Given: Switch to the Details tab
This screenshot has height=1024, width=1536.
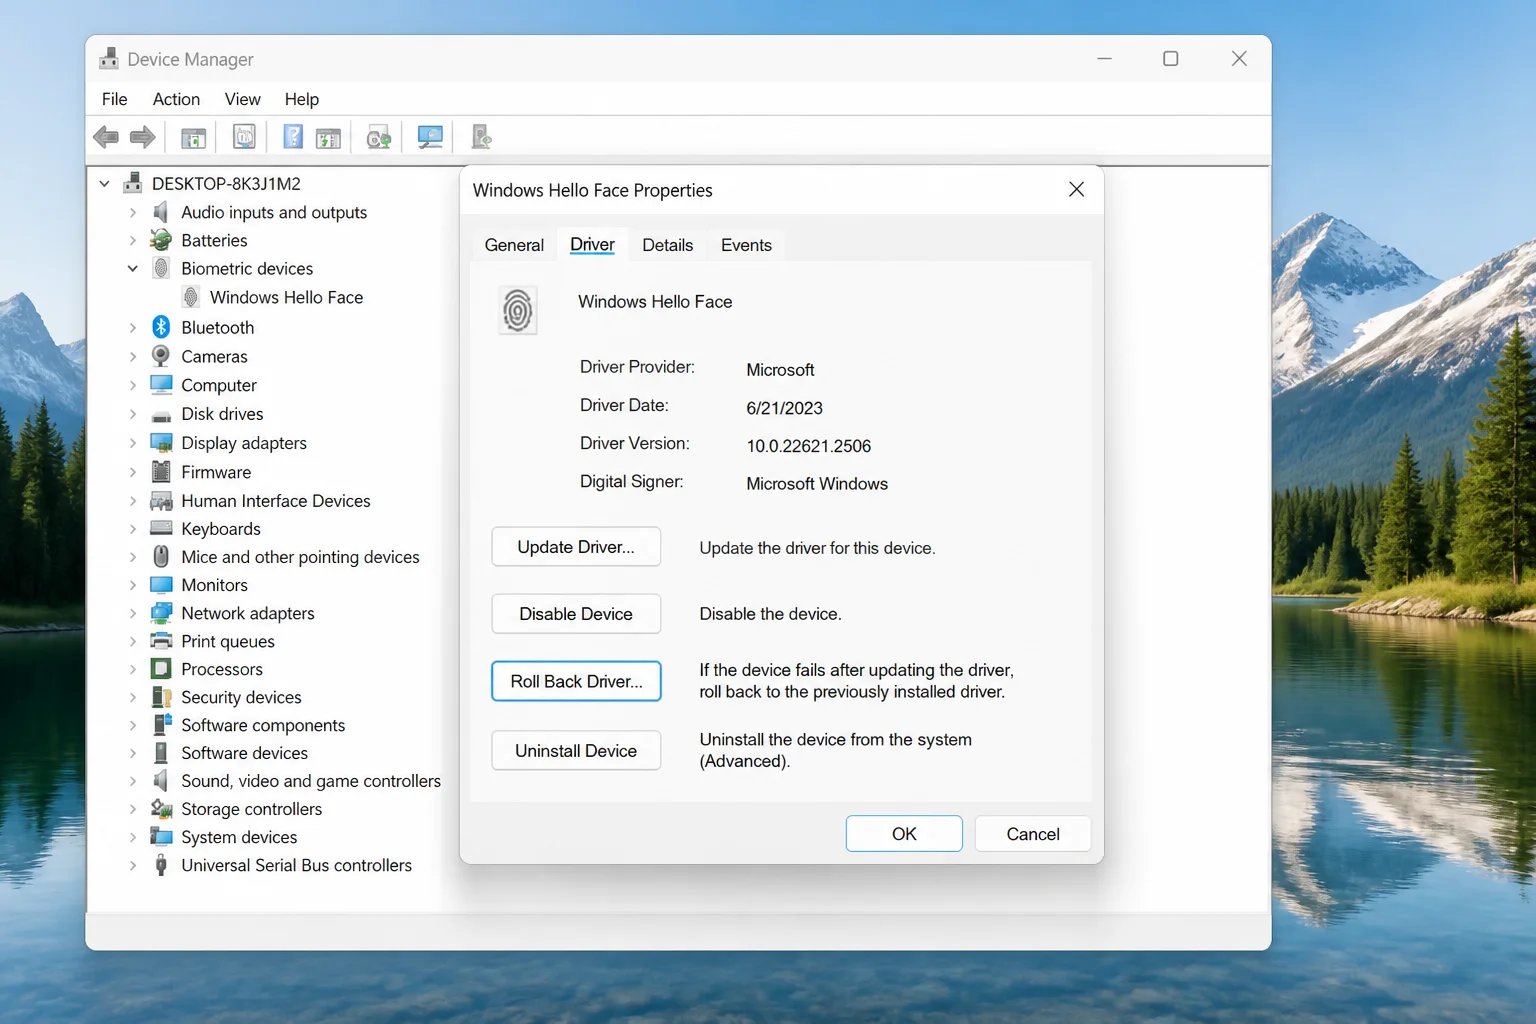Looking at the screenshot, I should (667, 245).
